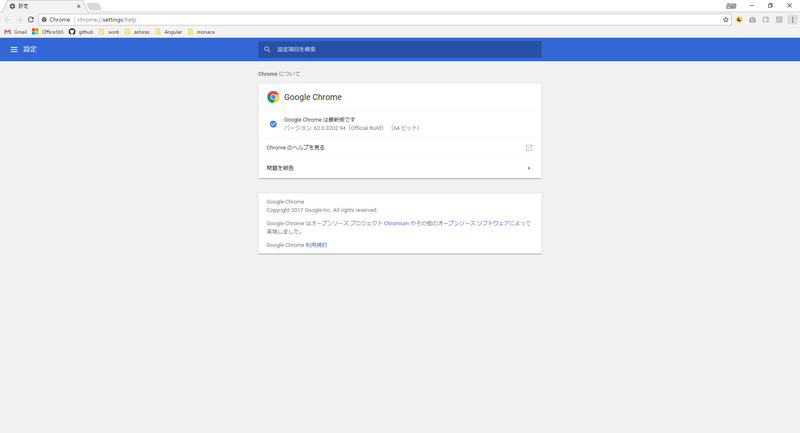Open the Chrome three-dot menu
The height and width of the screenshot is (433, 800).
point(792,19)
